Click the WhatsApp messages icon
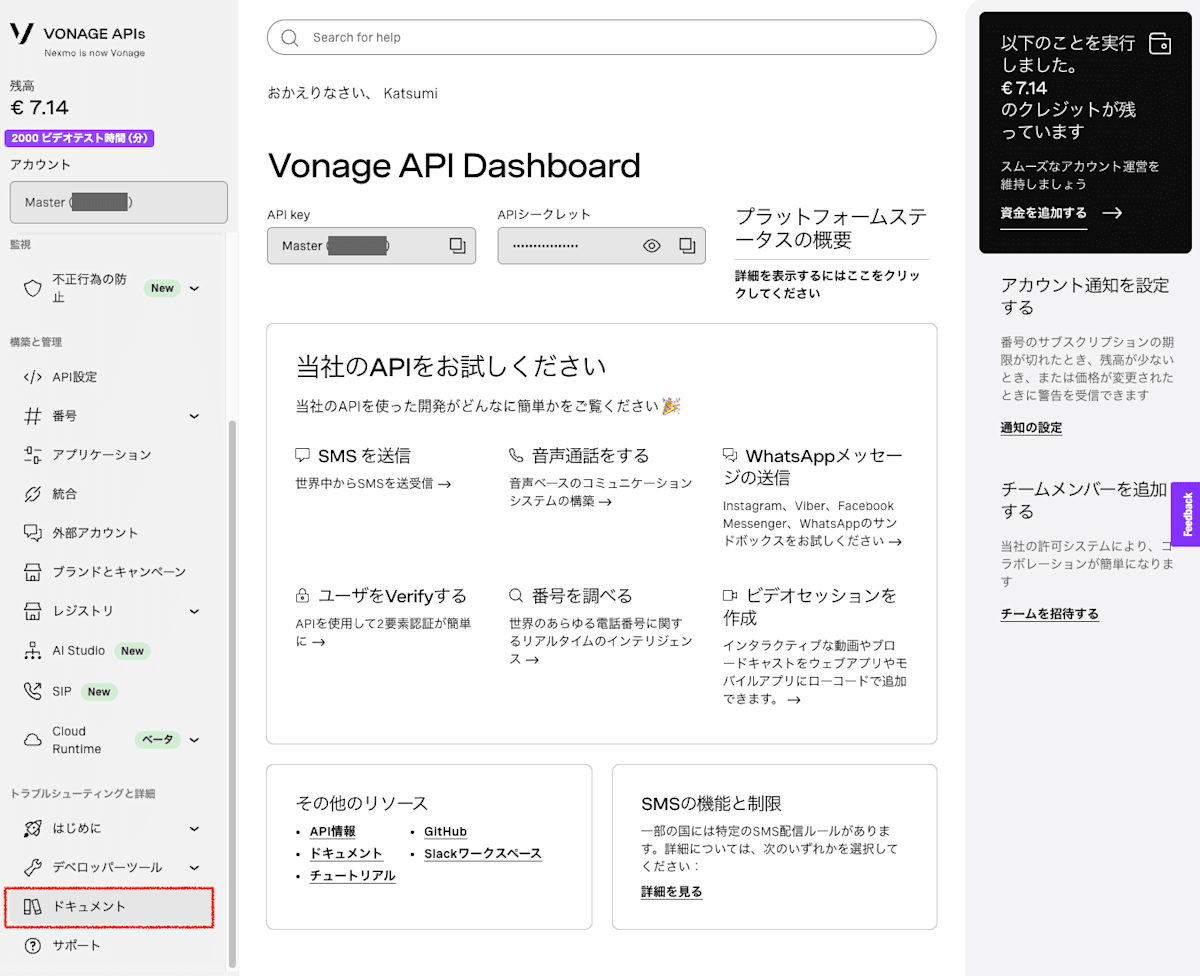 click(x=730, y=456)
